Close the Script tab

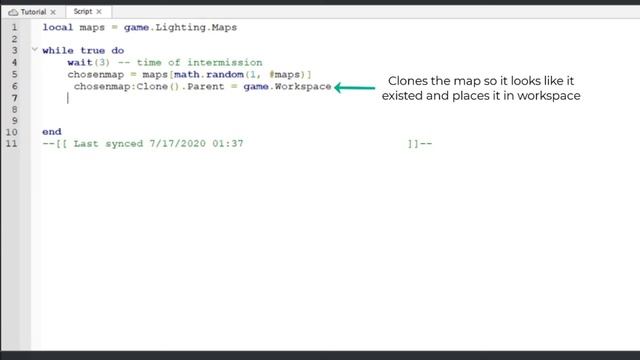click(x=99, y=12)
